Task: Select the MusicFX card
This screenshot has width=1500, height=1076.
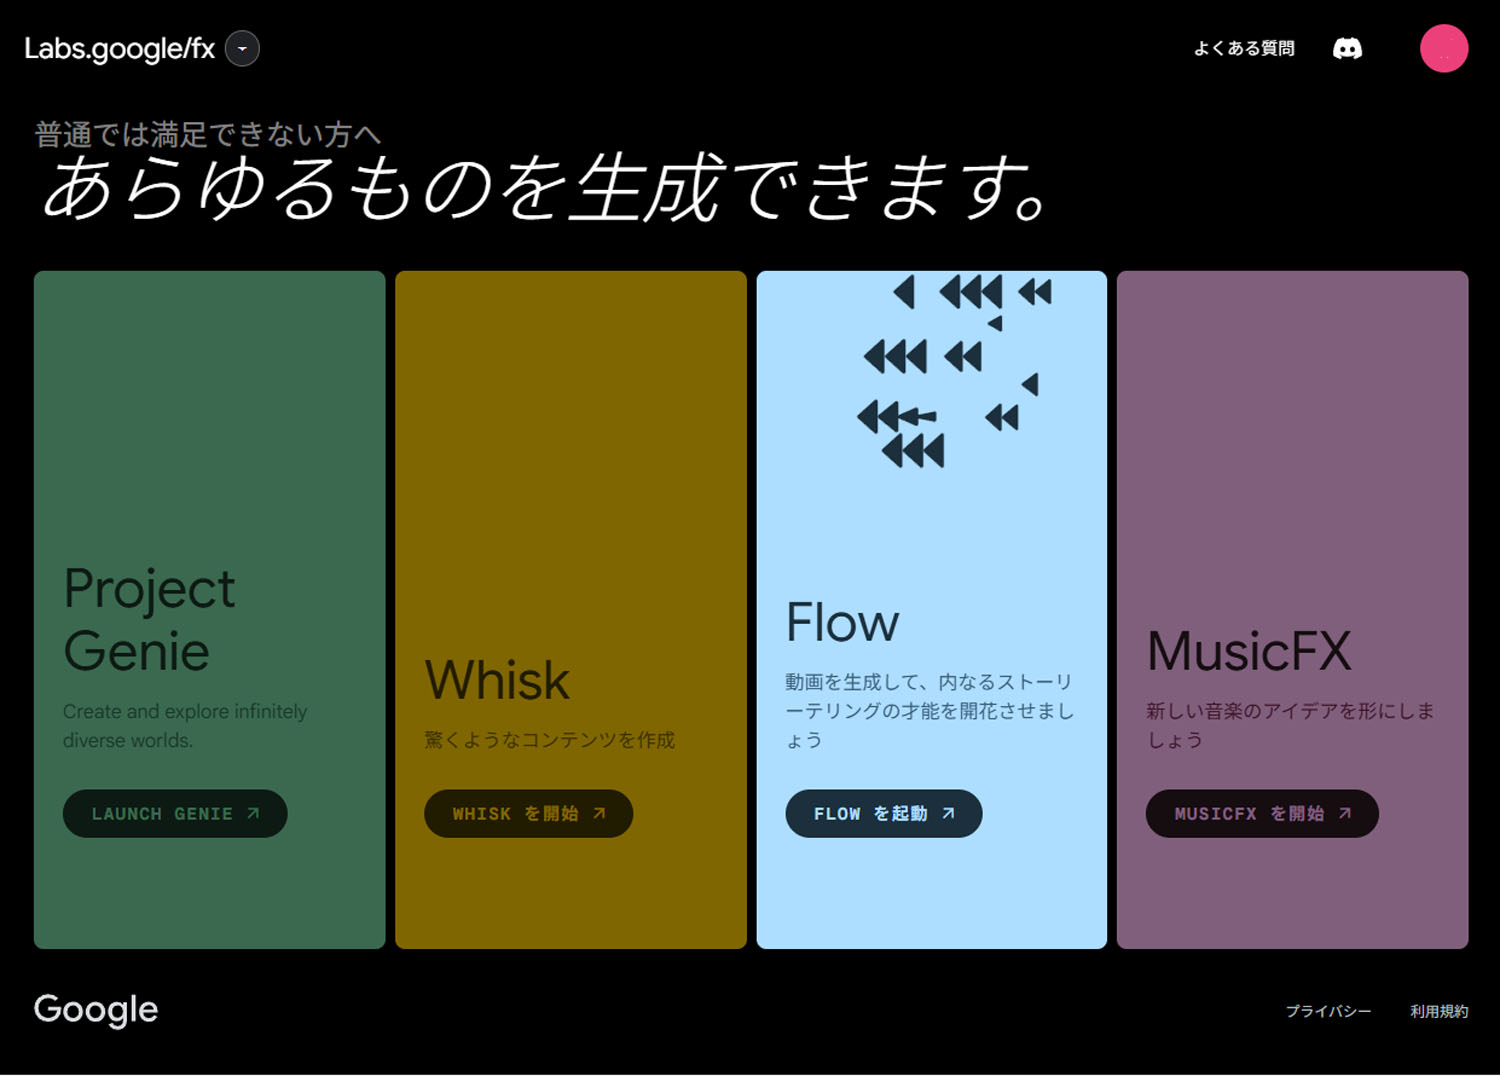Action: click(x=1293, y=500)
